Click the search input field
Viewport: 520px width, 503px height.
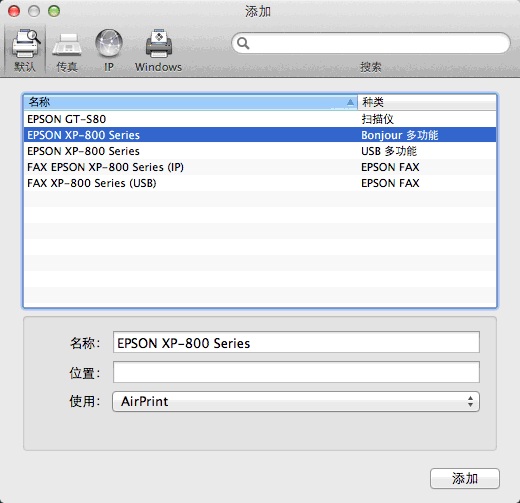pos(371,43)
